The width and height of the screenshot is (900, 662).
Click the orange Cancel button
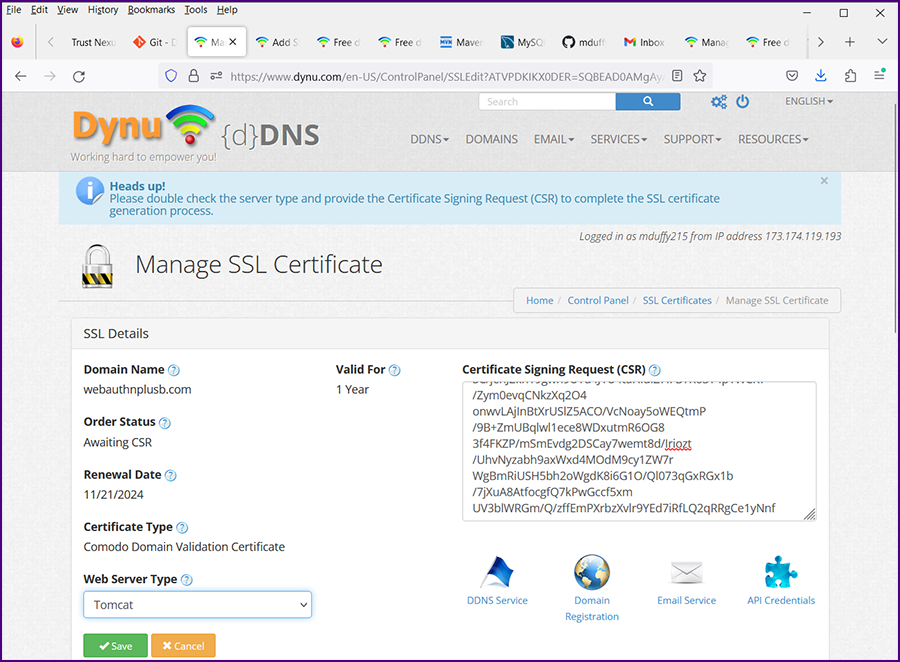[183, 646]
